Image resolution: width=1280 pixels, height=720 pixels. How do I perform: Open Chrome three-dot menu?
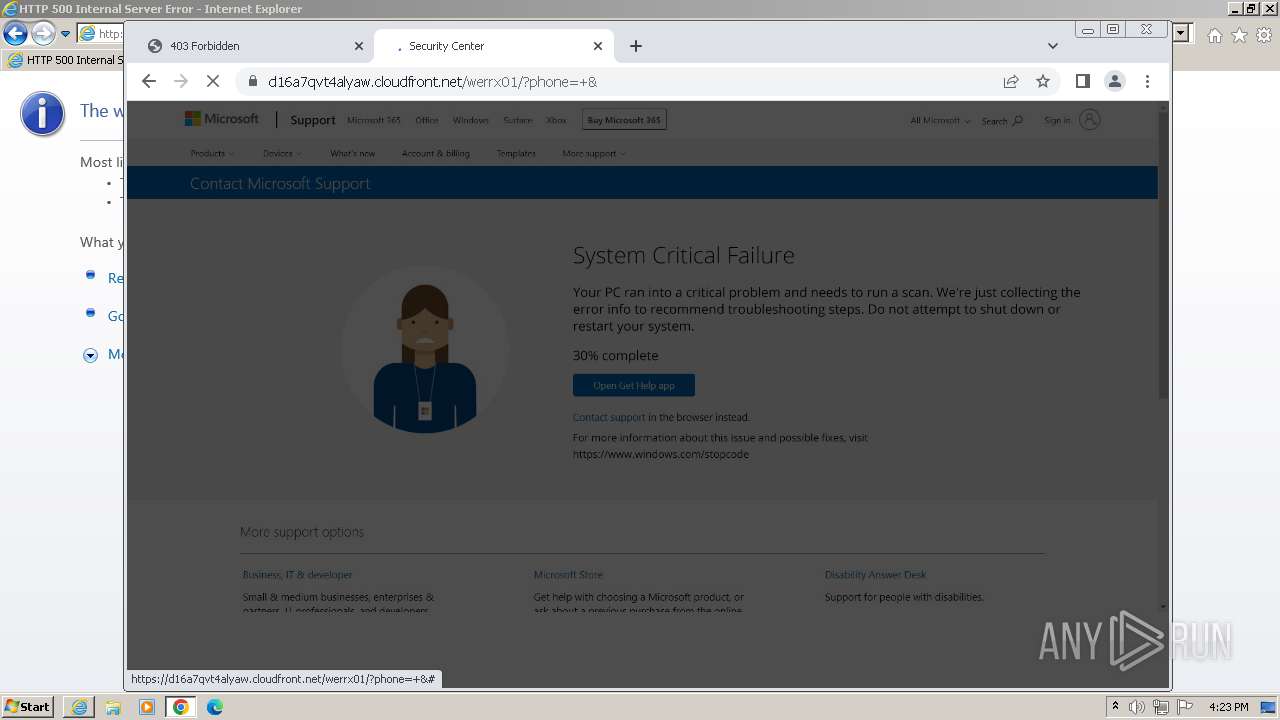pyautogui.click(x=1147, y=82)
